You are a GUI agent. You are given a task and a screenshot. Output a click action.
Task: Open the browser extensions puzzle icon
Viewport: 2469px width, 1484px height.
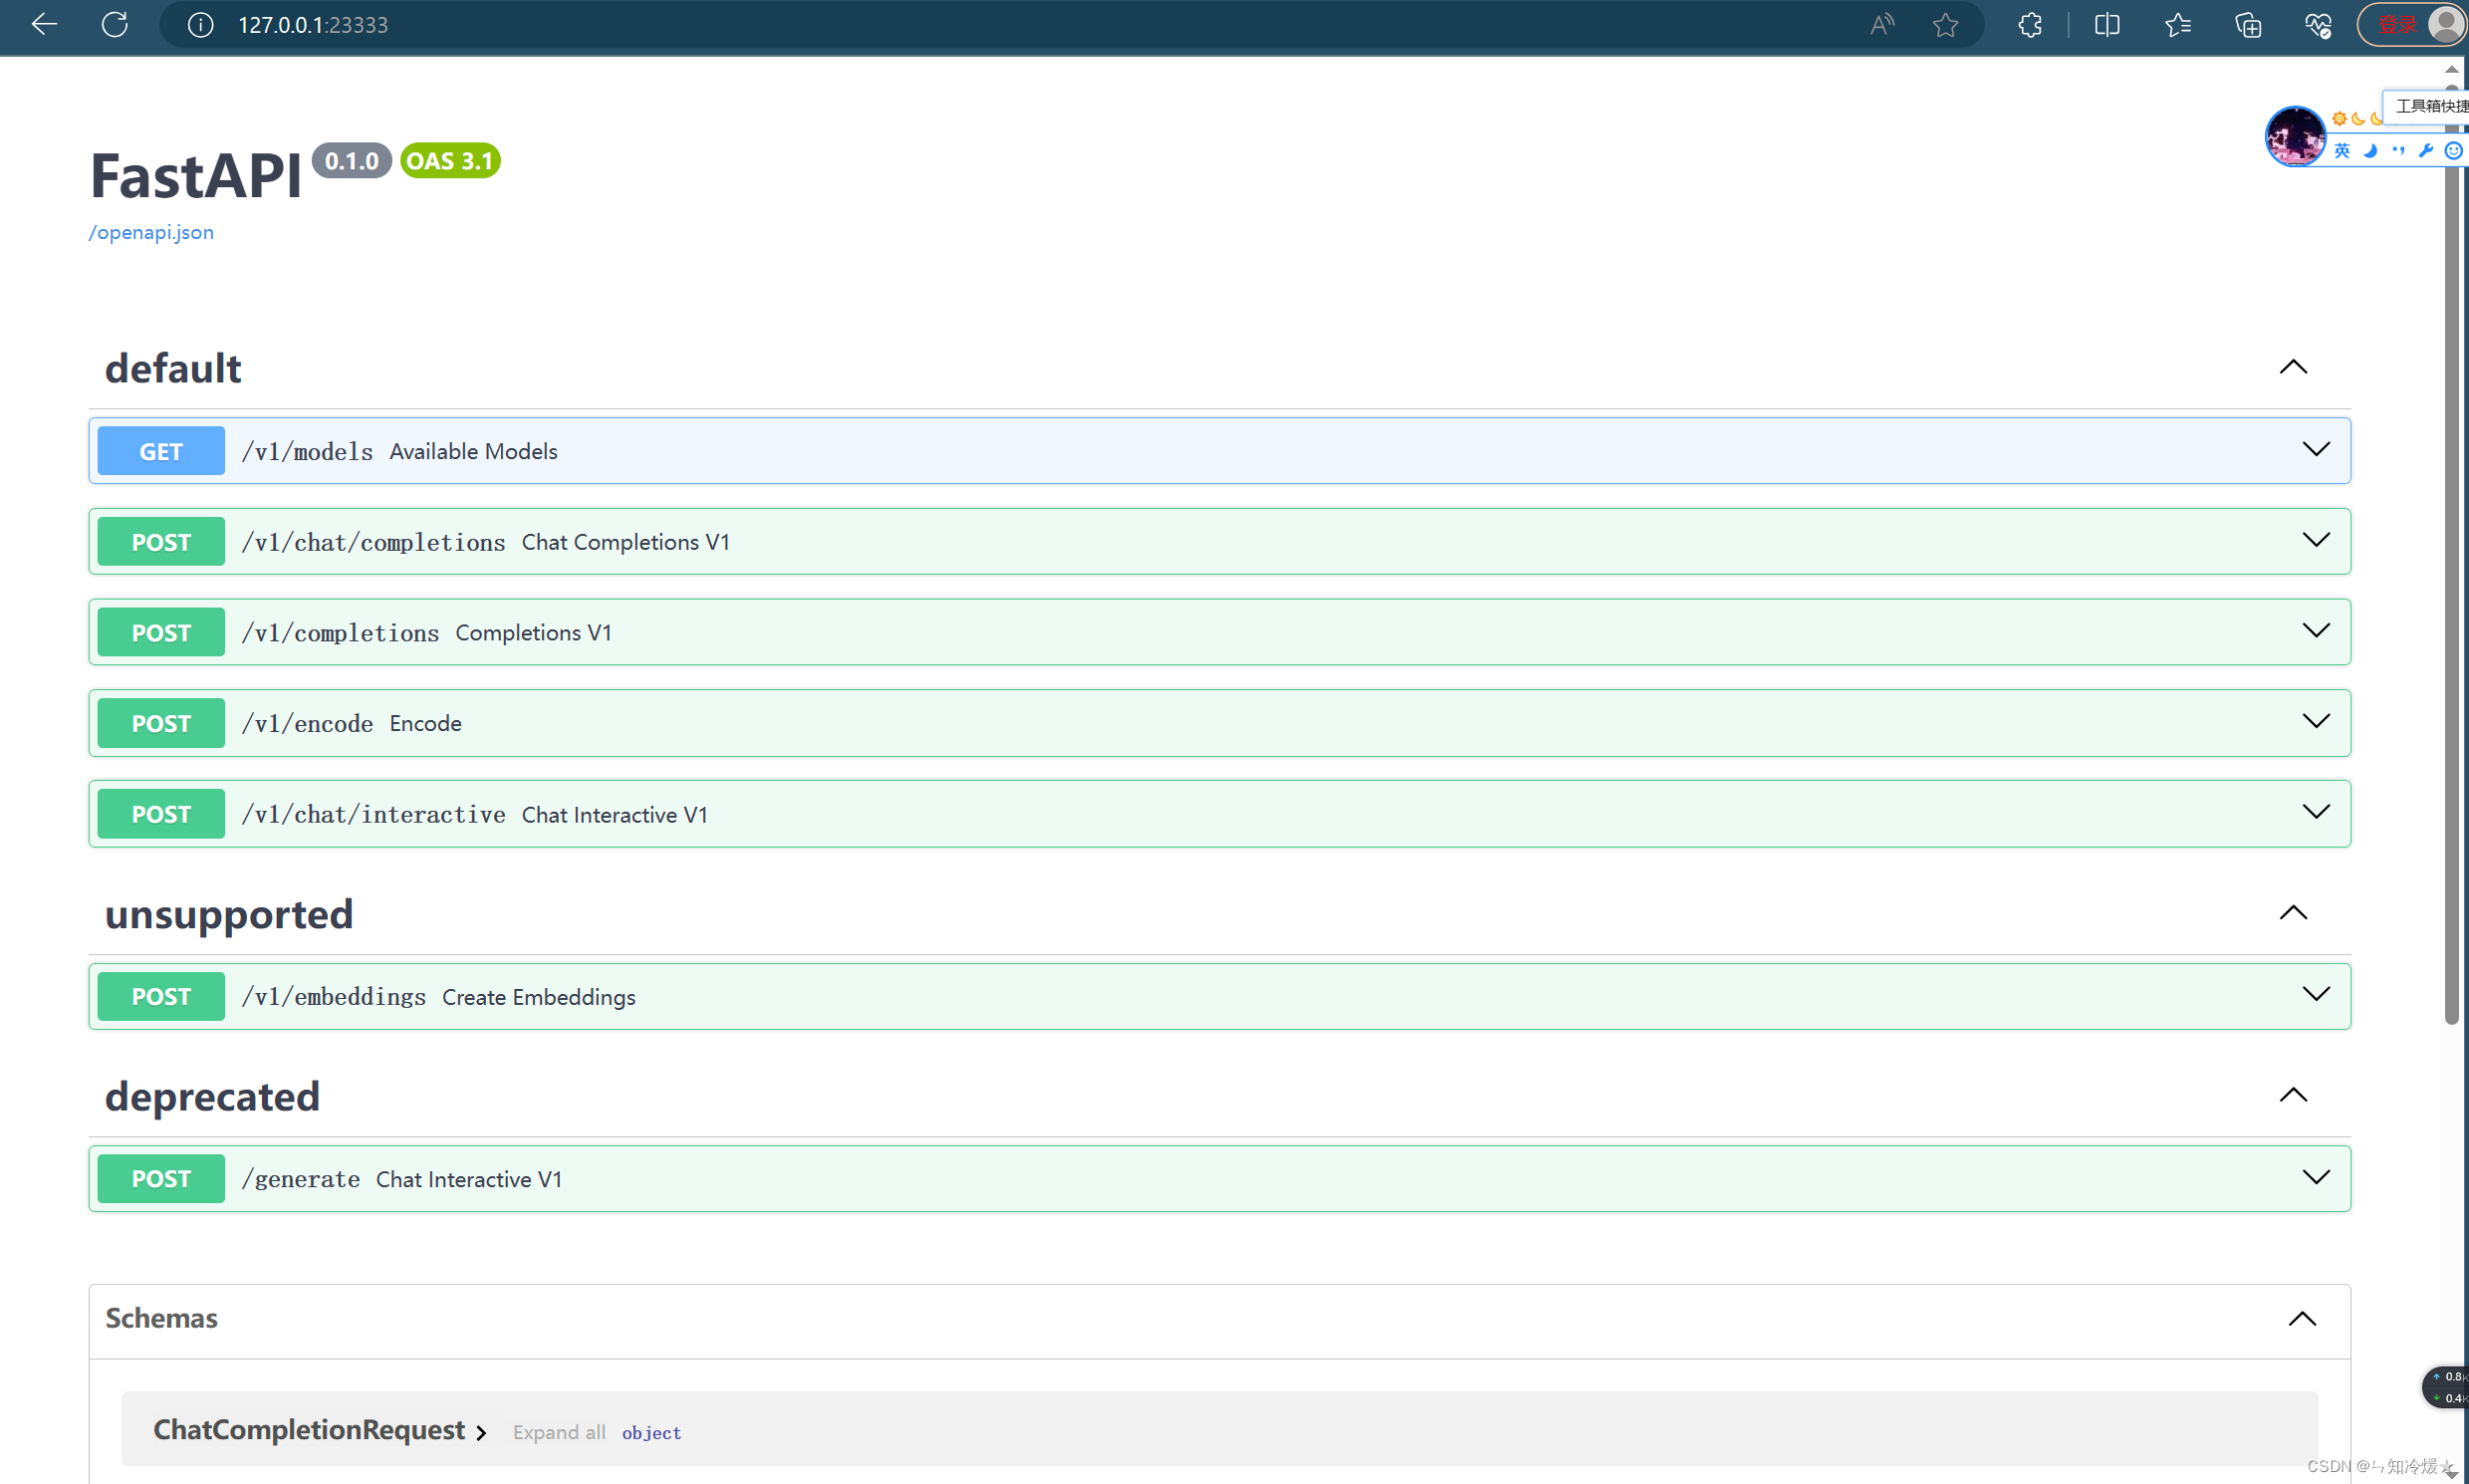pos(2030,25)
